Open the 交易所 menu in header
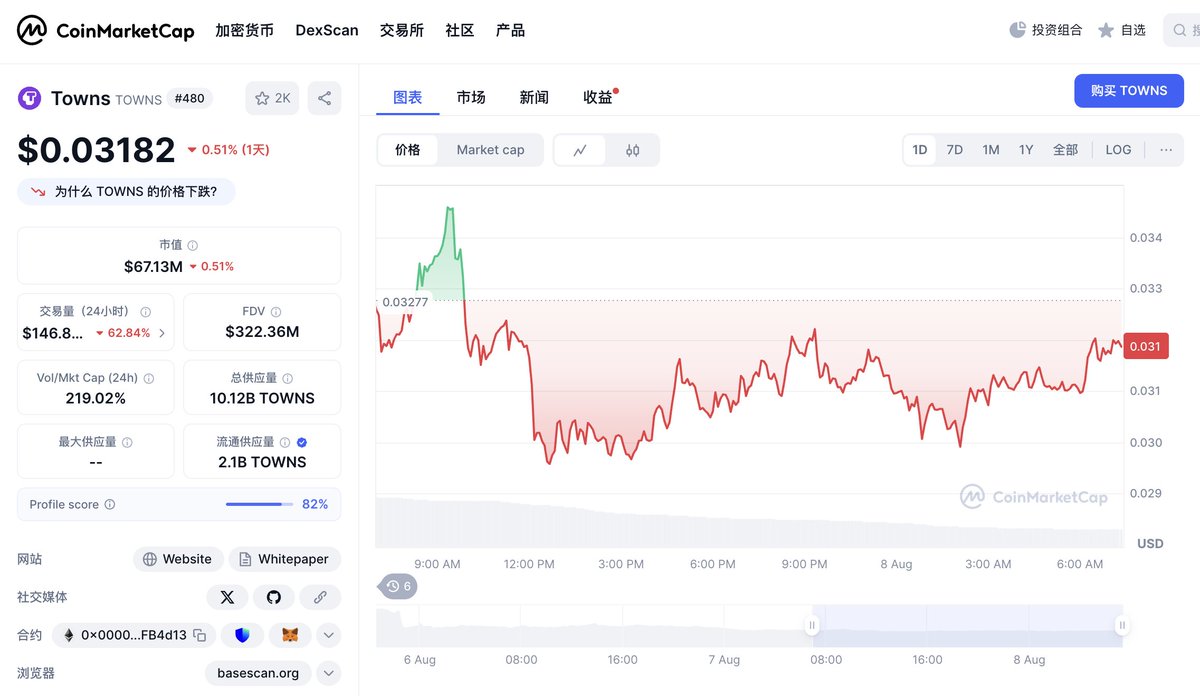The image size is (1200, 696). (x=402, y=30)
